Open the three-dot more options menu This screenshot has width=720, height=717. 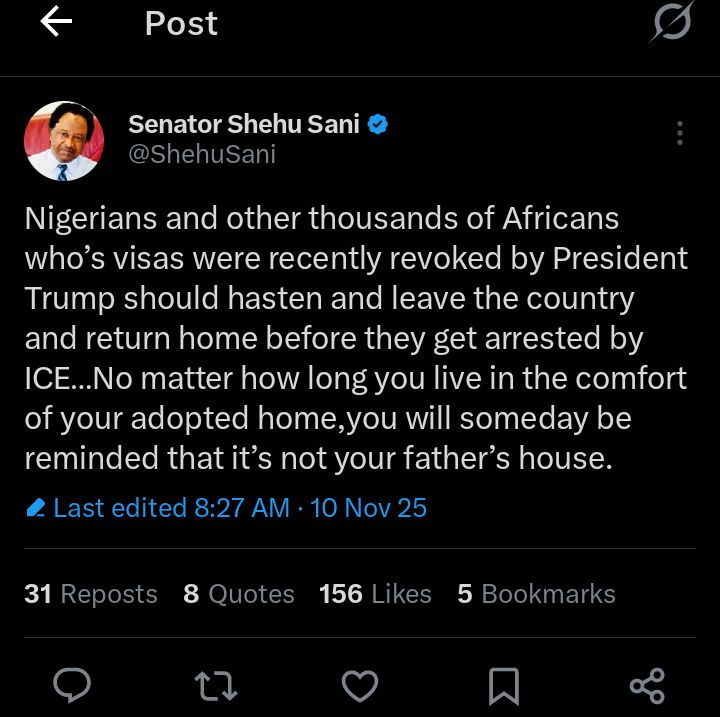pyautogui.click(x=679, y=133)
